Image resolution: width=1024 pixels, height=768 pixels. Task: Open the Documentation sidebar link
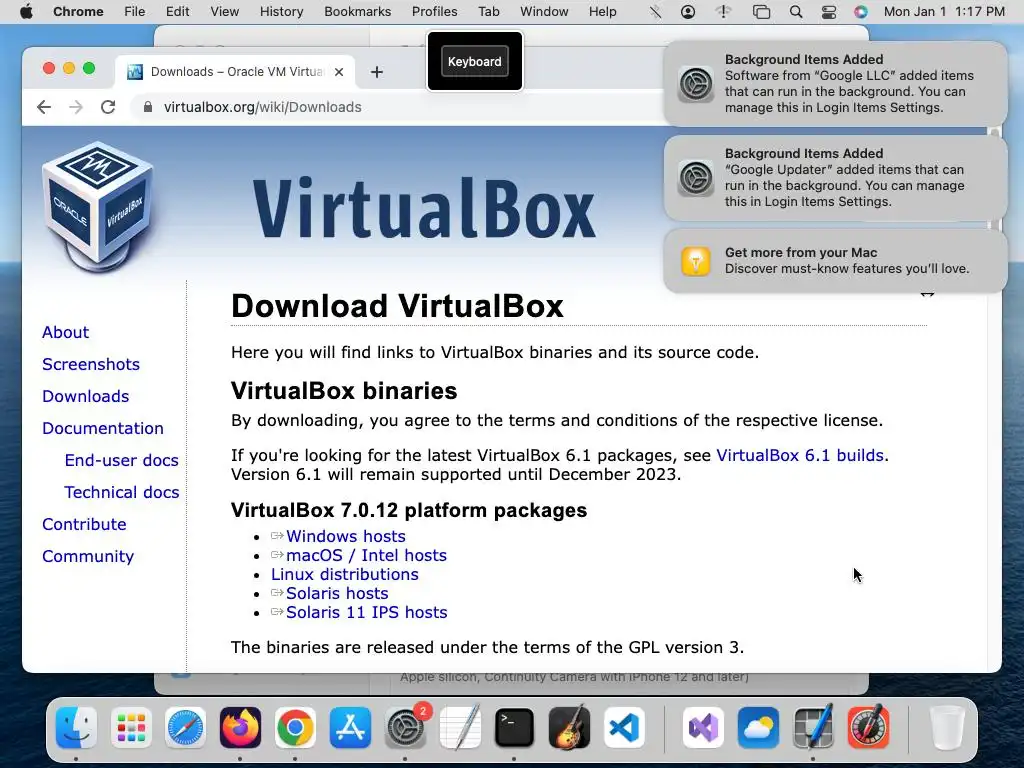103,428
